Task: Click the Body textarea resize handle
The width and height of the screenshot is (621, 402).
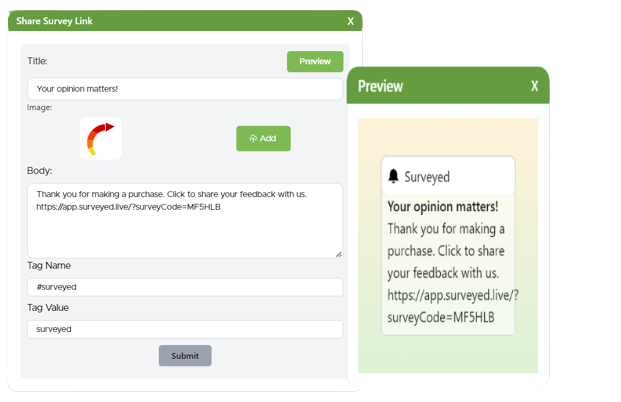Action: tap(338, 253)
